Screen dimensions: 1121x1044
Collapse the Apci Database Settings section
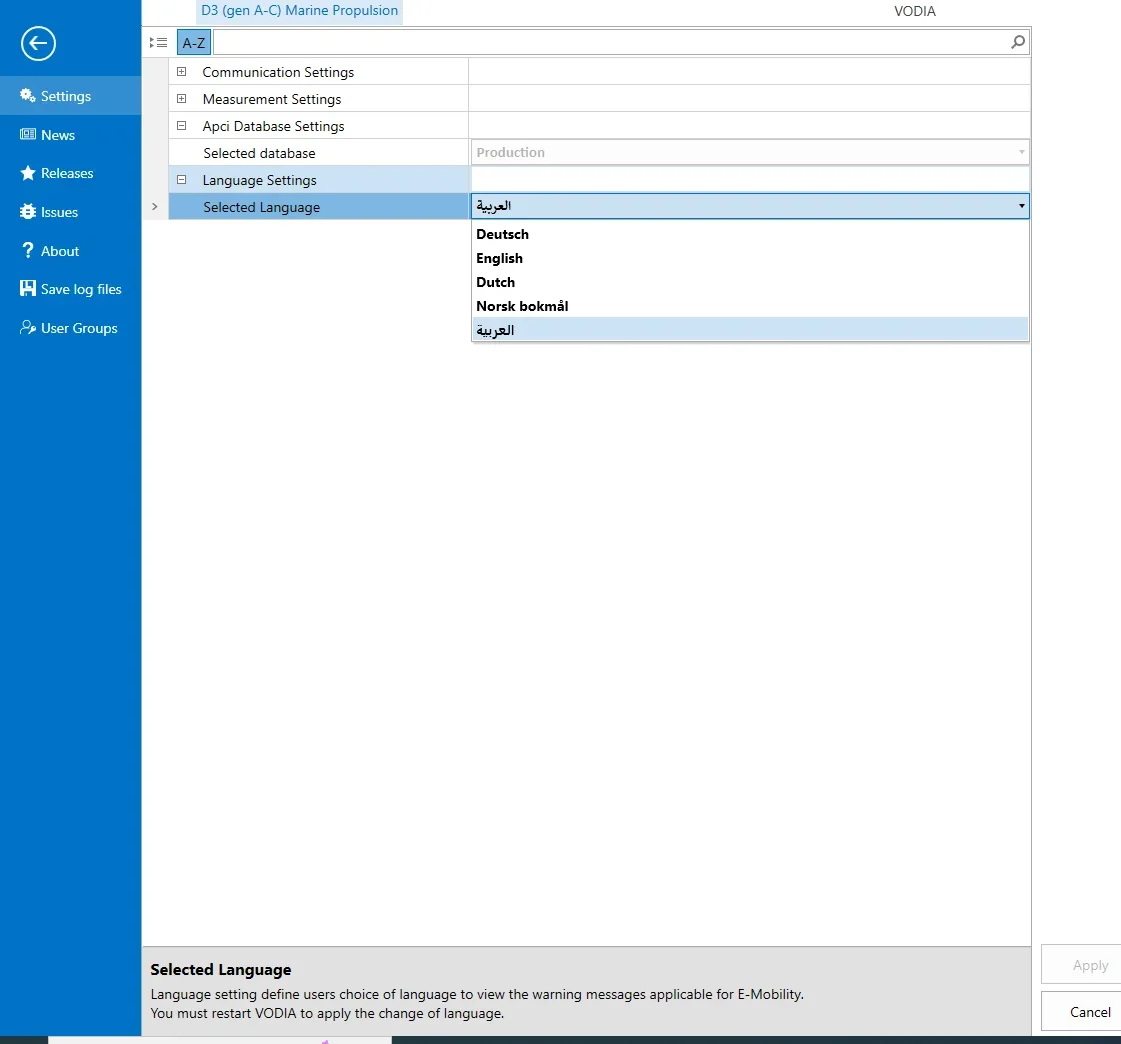(x=181, y=125)
